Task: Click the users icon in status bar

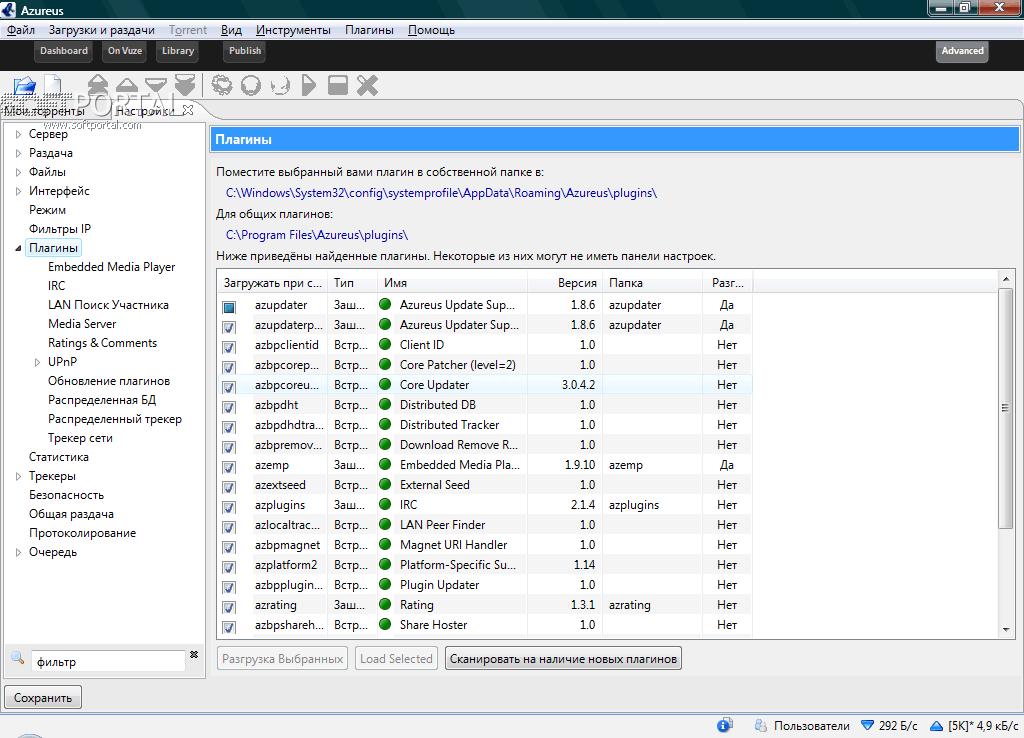Action: point(760,725)
